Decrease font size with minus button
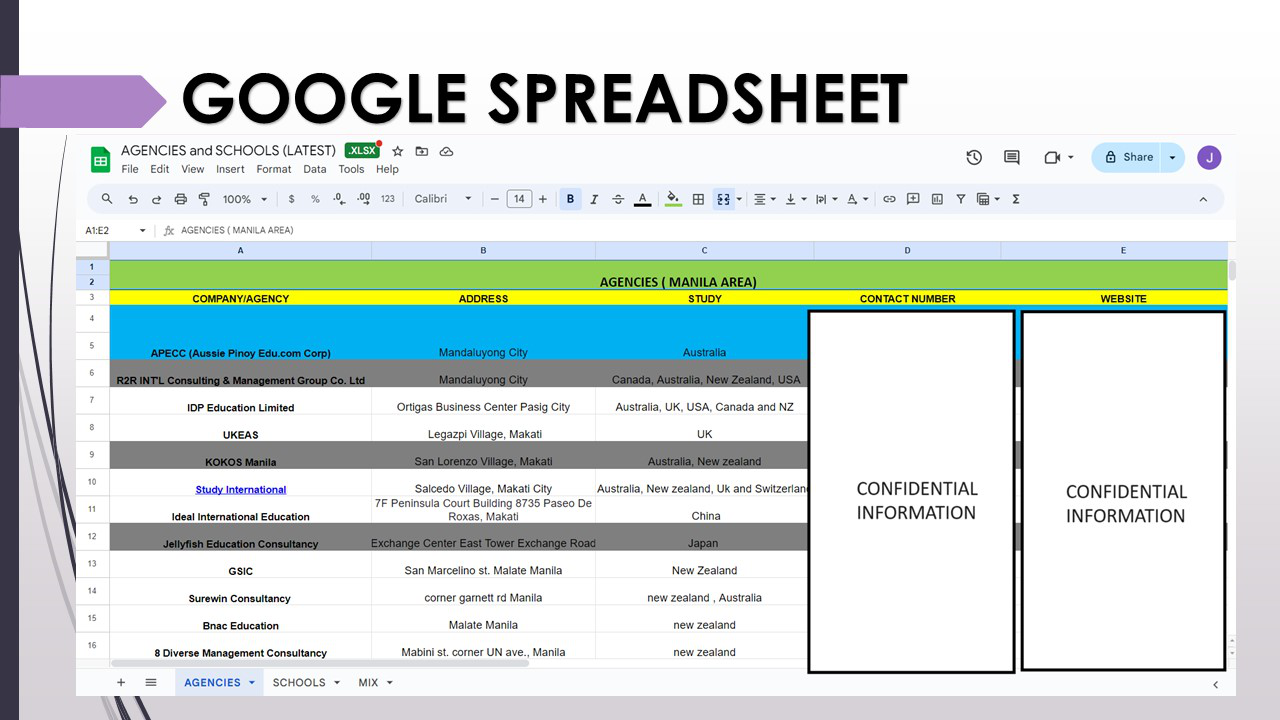 point(494,199)
